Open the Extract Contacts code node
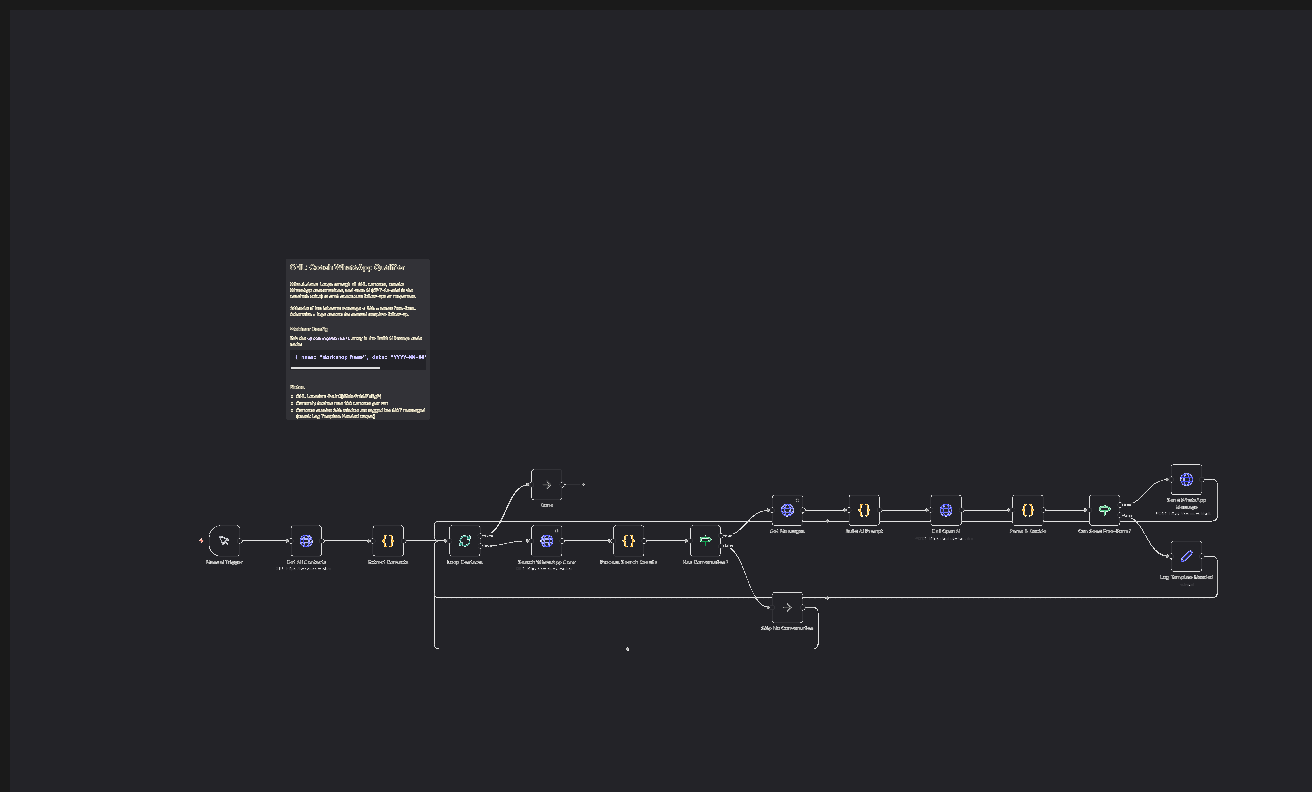Image resolution: width=1312 pixels, height=792 pixels. pyautogui.click(x=388, y=541)
